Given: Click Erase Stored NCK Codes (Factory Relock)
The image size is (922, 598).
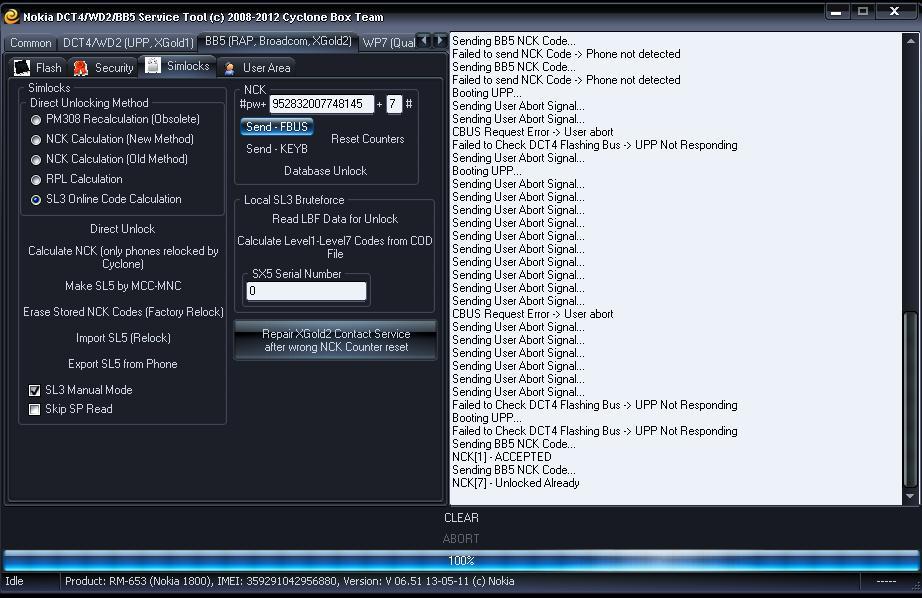Looking at the screenshot, I should click(x=123, y=312).
